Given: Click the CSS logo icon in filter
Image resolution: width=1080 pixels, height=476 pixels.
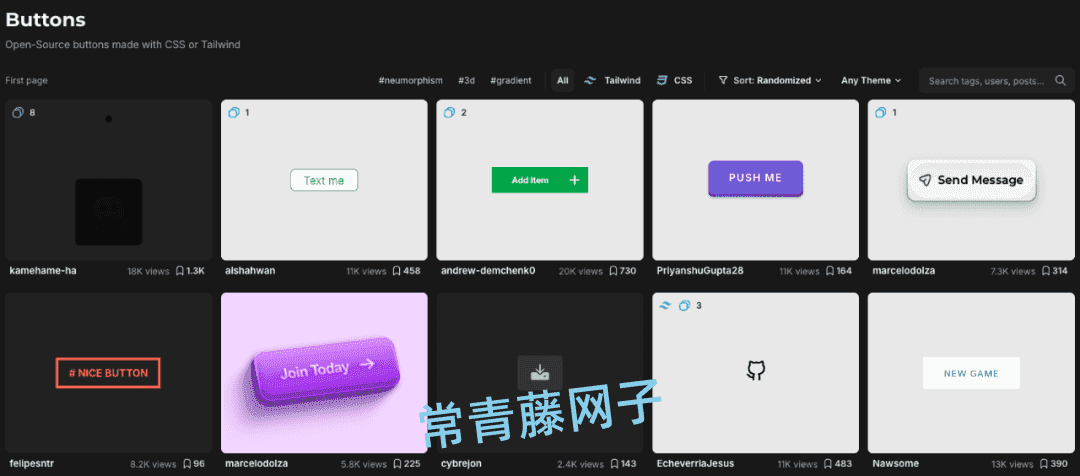Looking at the screenshot, I should (x=662, y=81).
